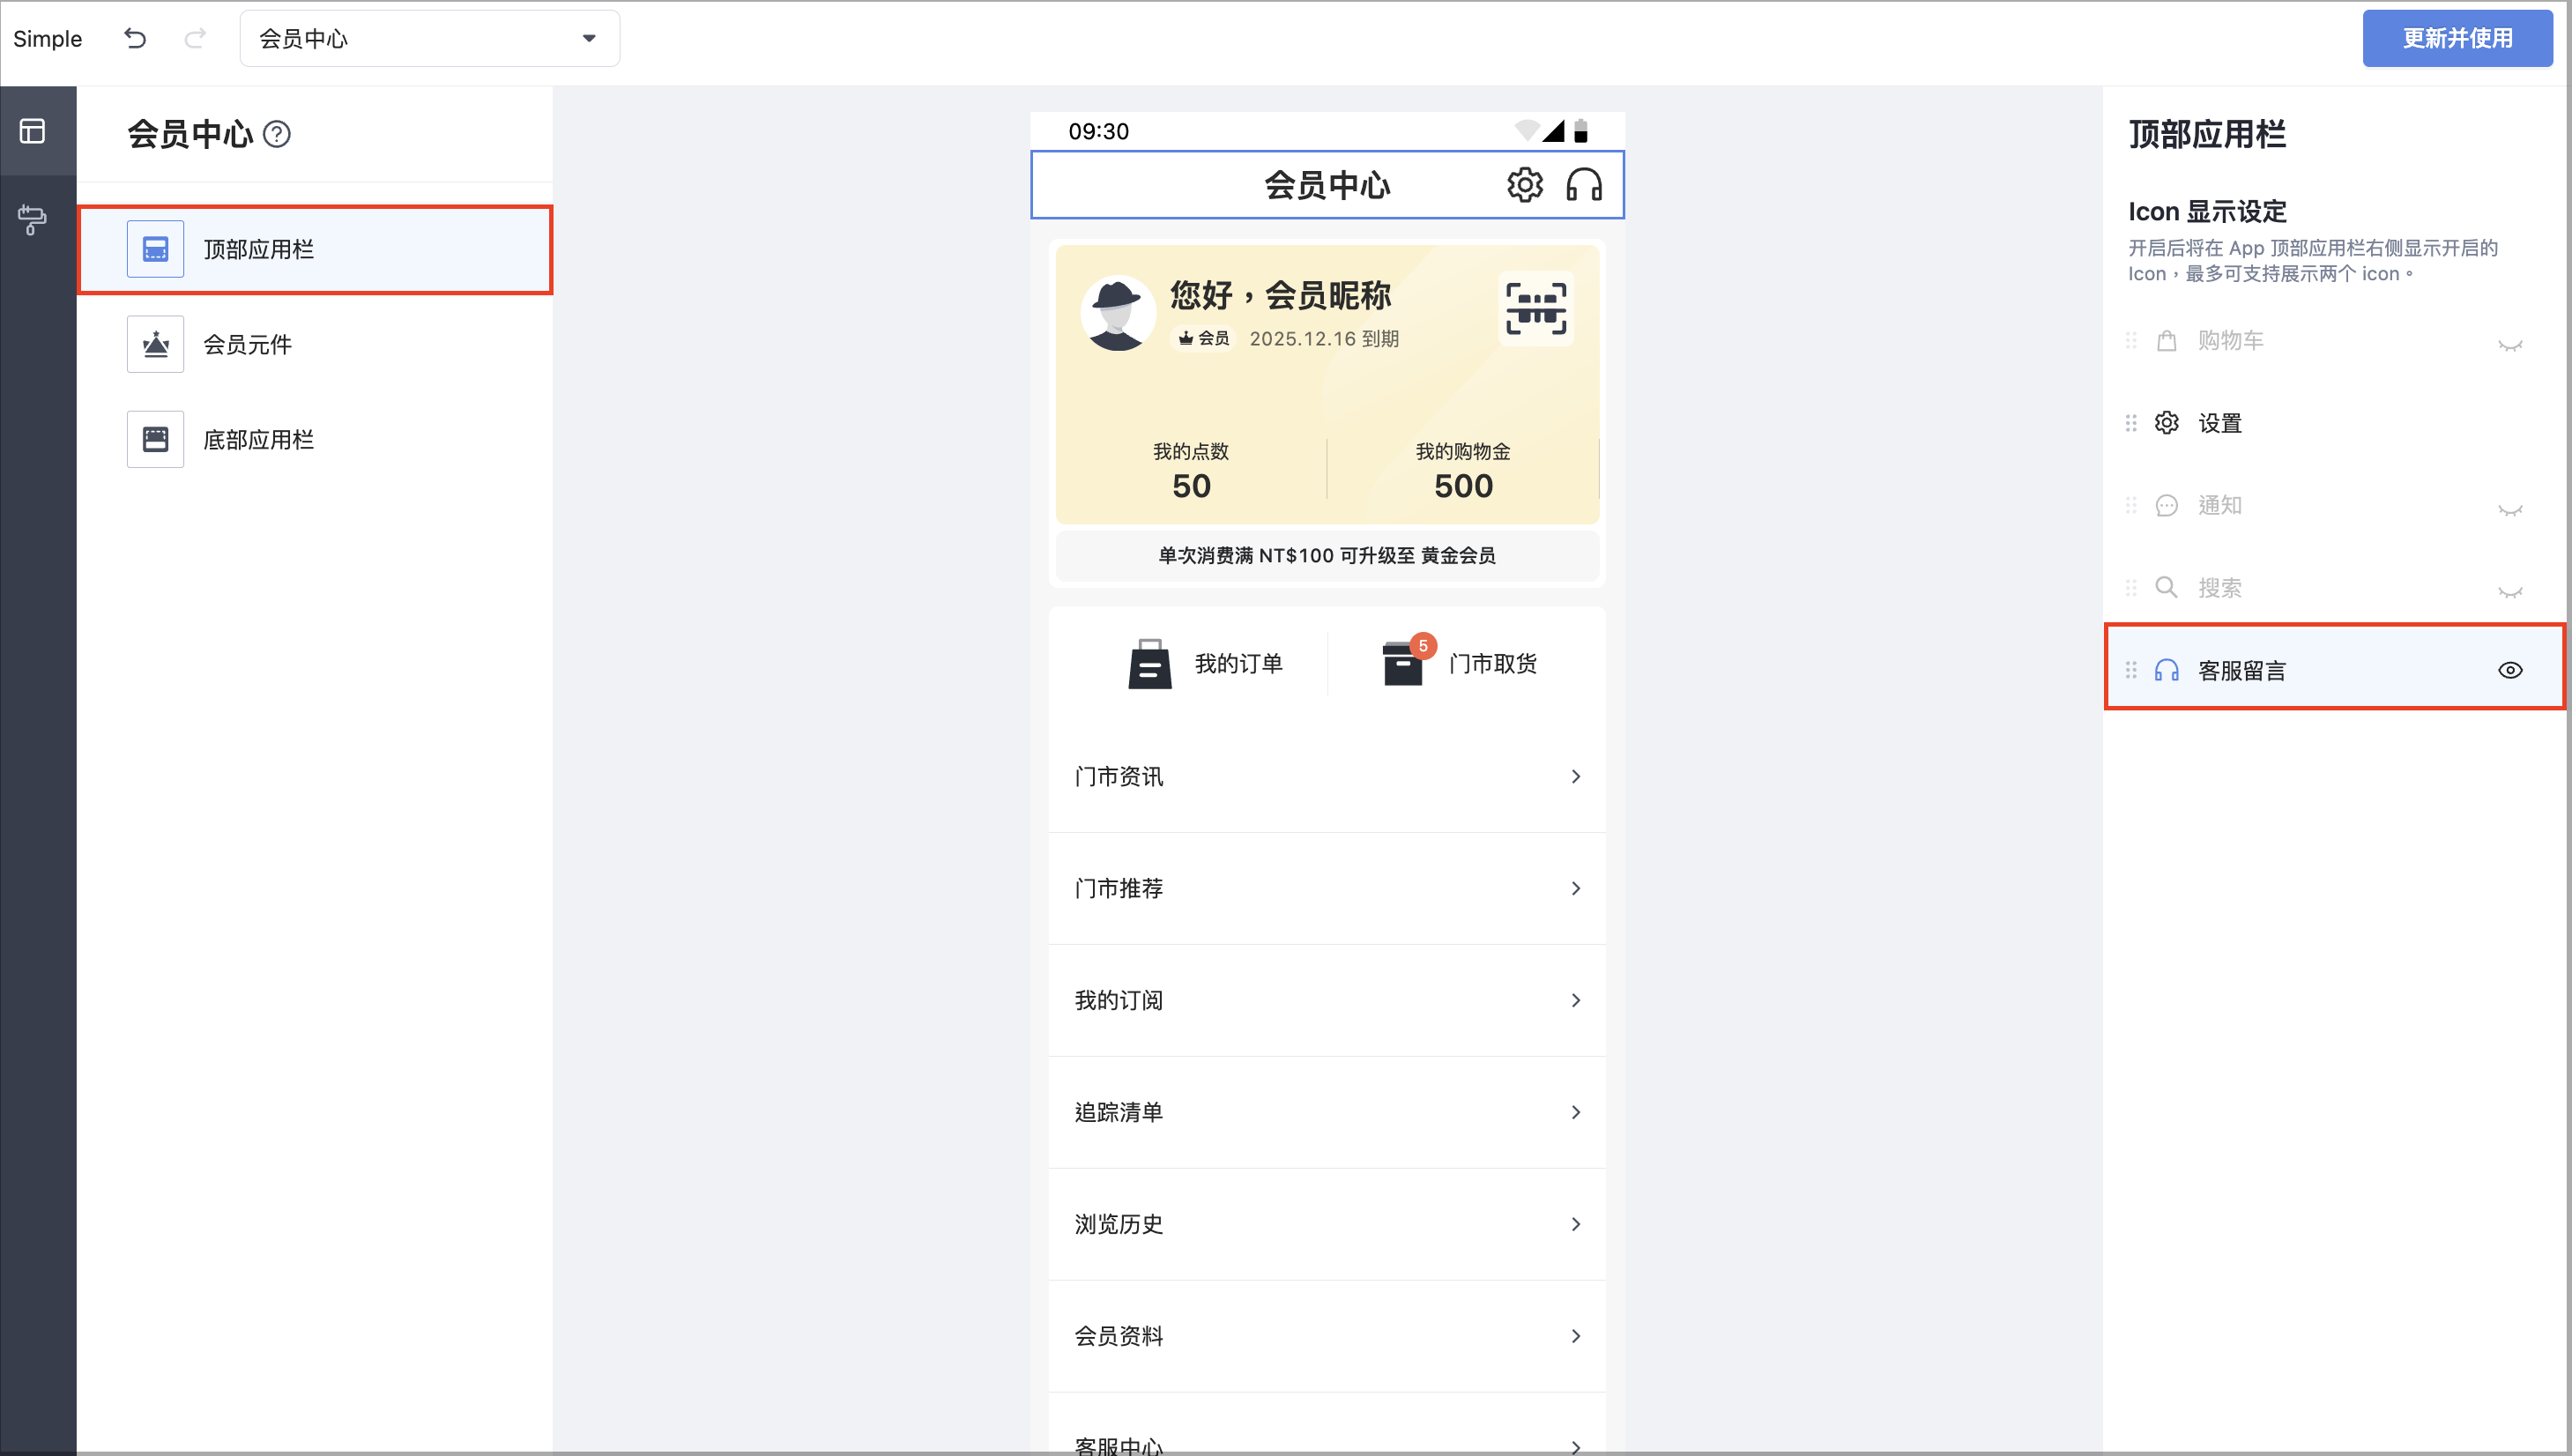Click 浏览历史 text in preview list
This screenshot has width=2572, height=1456.
[1119, 1225]
